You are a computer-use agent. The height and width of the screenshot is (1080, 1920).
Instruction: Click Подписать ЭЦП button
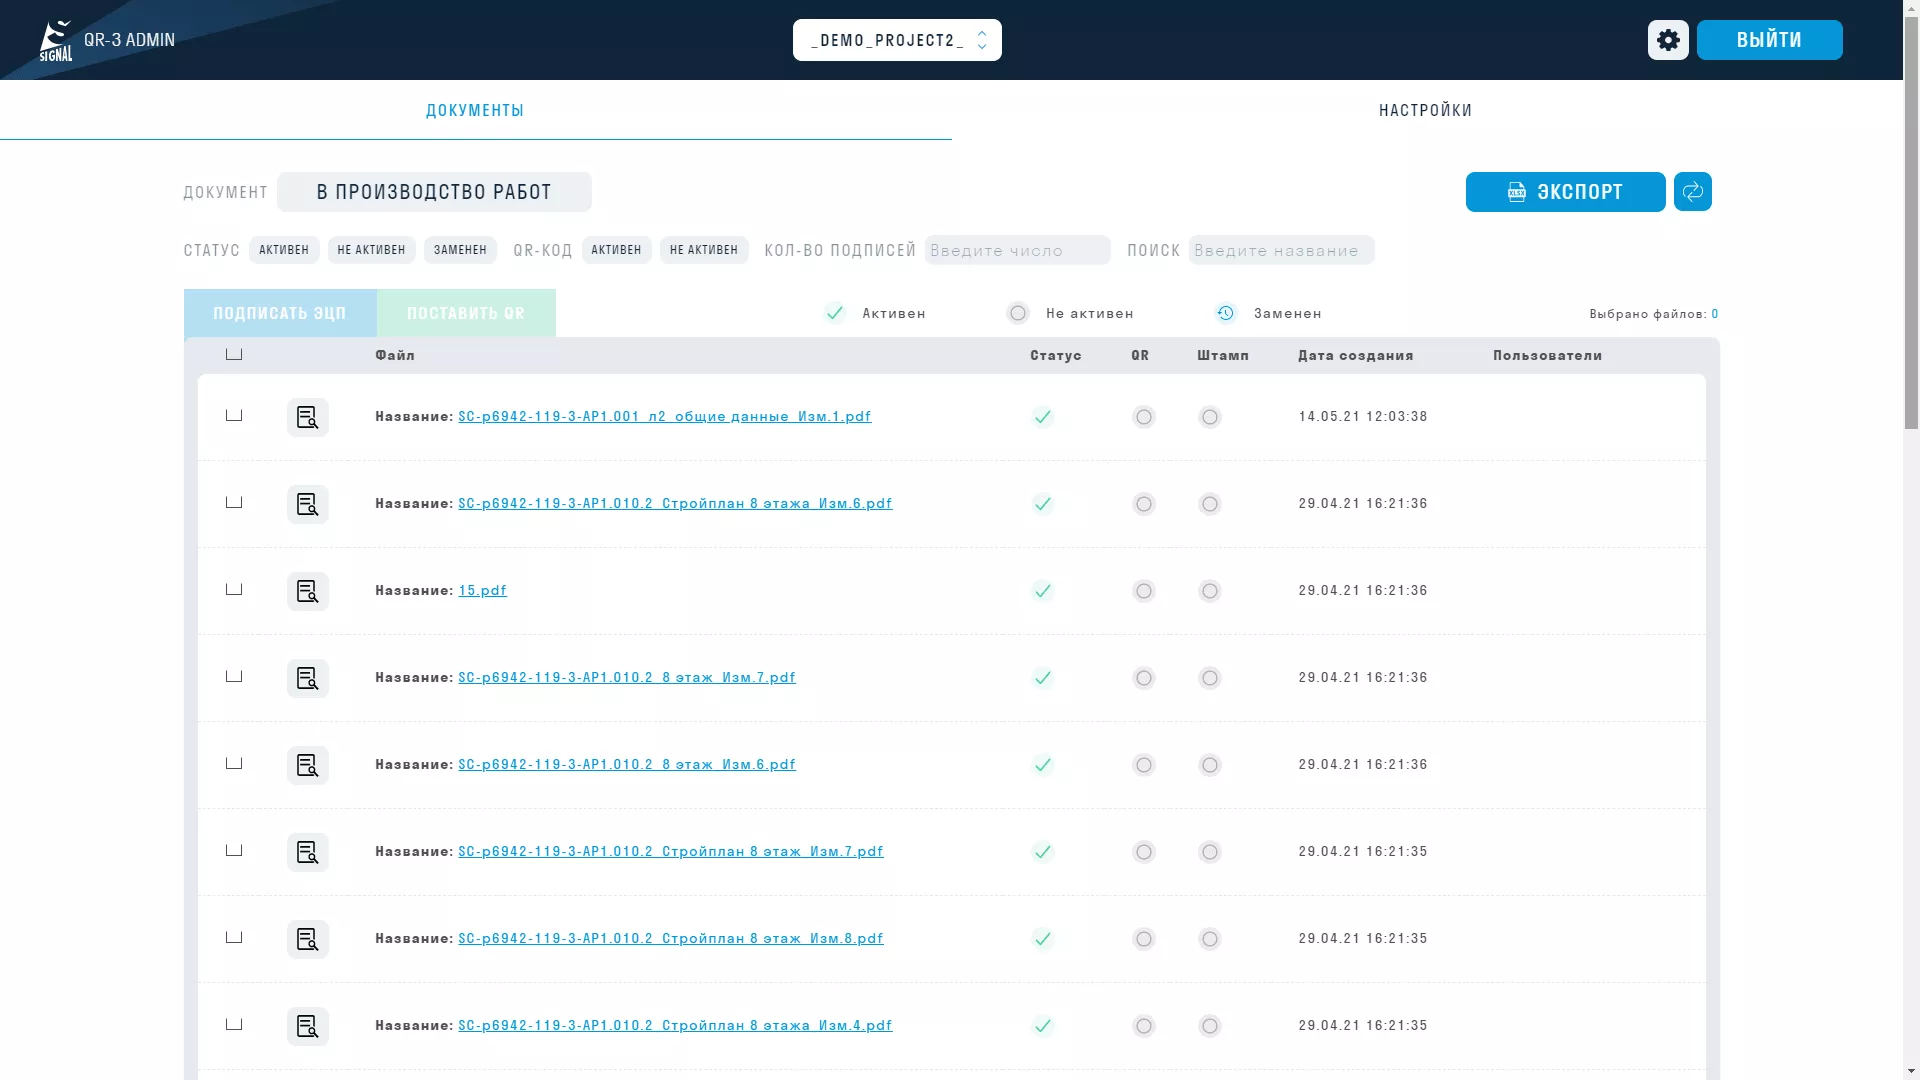(280, 313)
